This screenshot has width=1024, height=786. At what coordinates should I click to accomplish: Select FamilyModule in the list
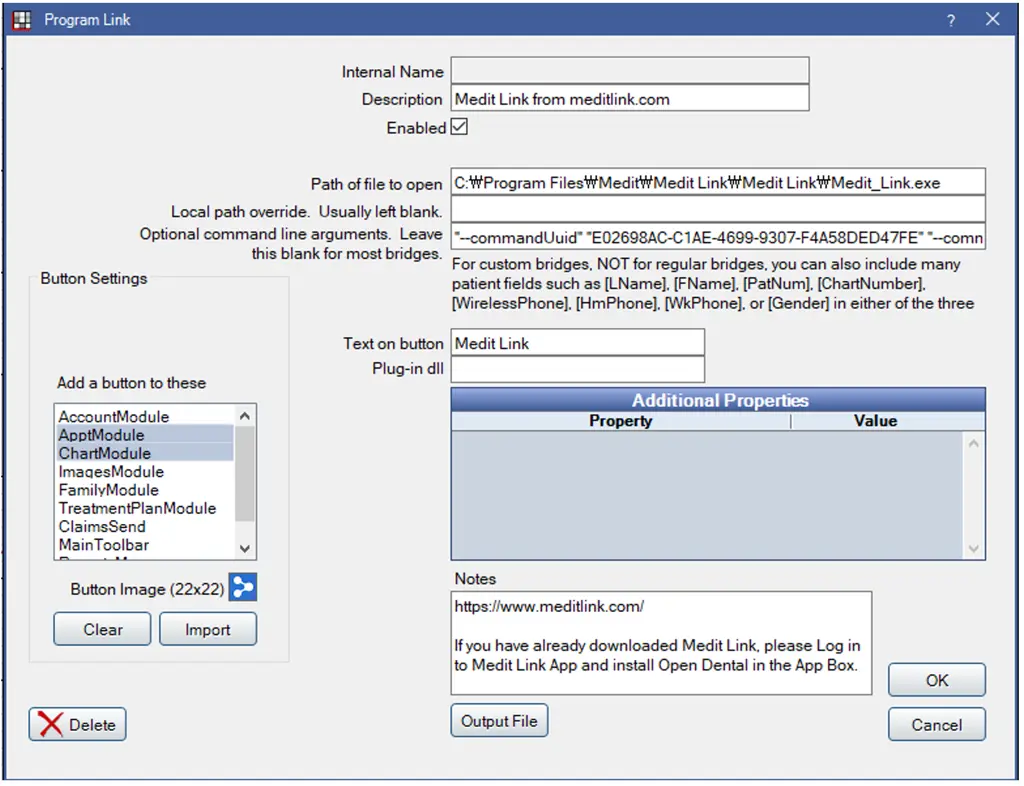pos(145,490)
